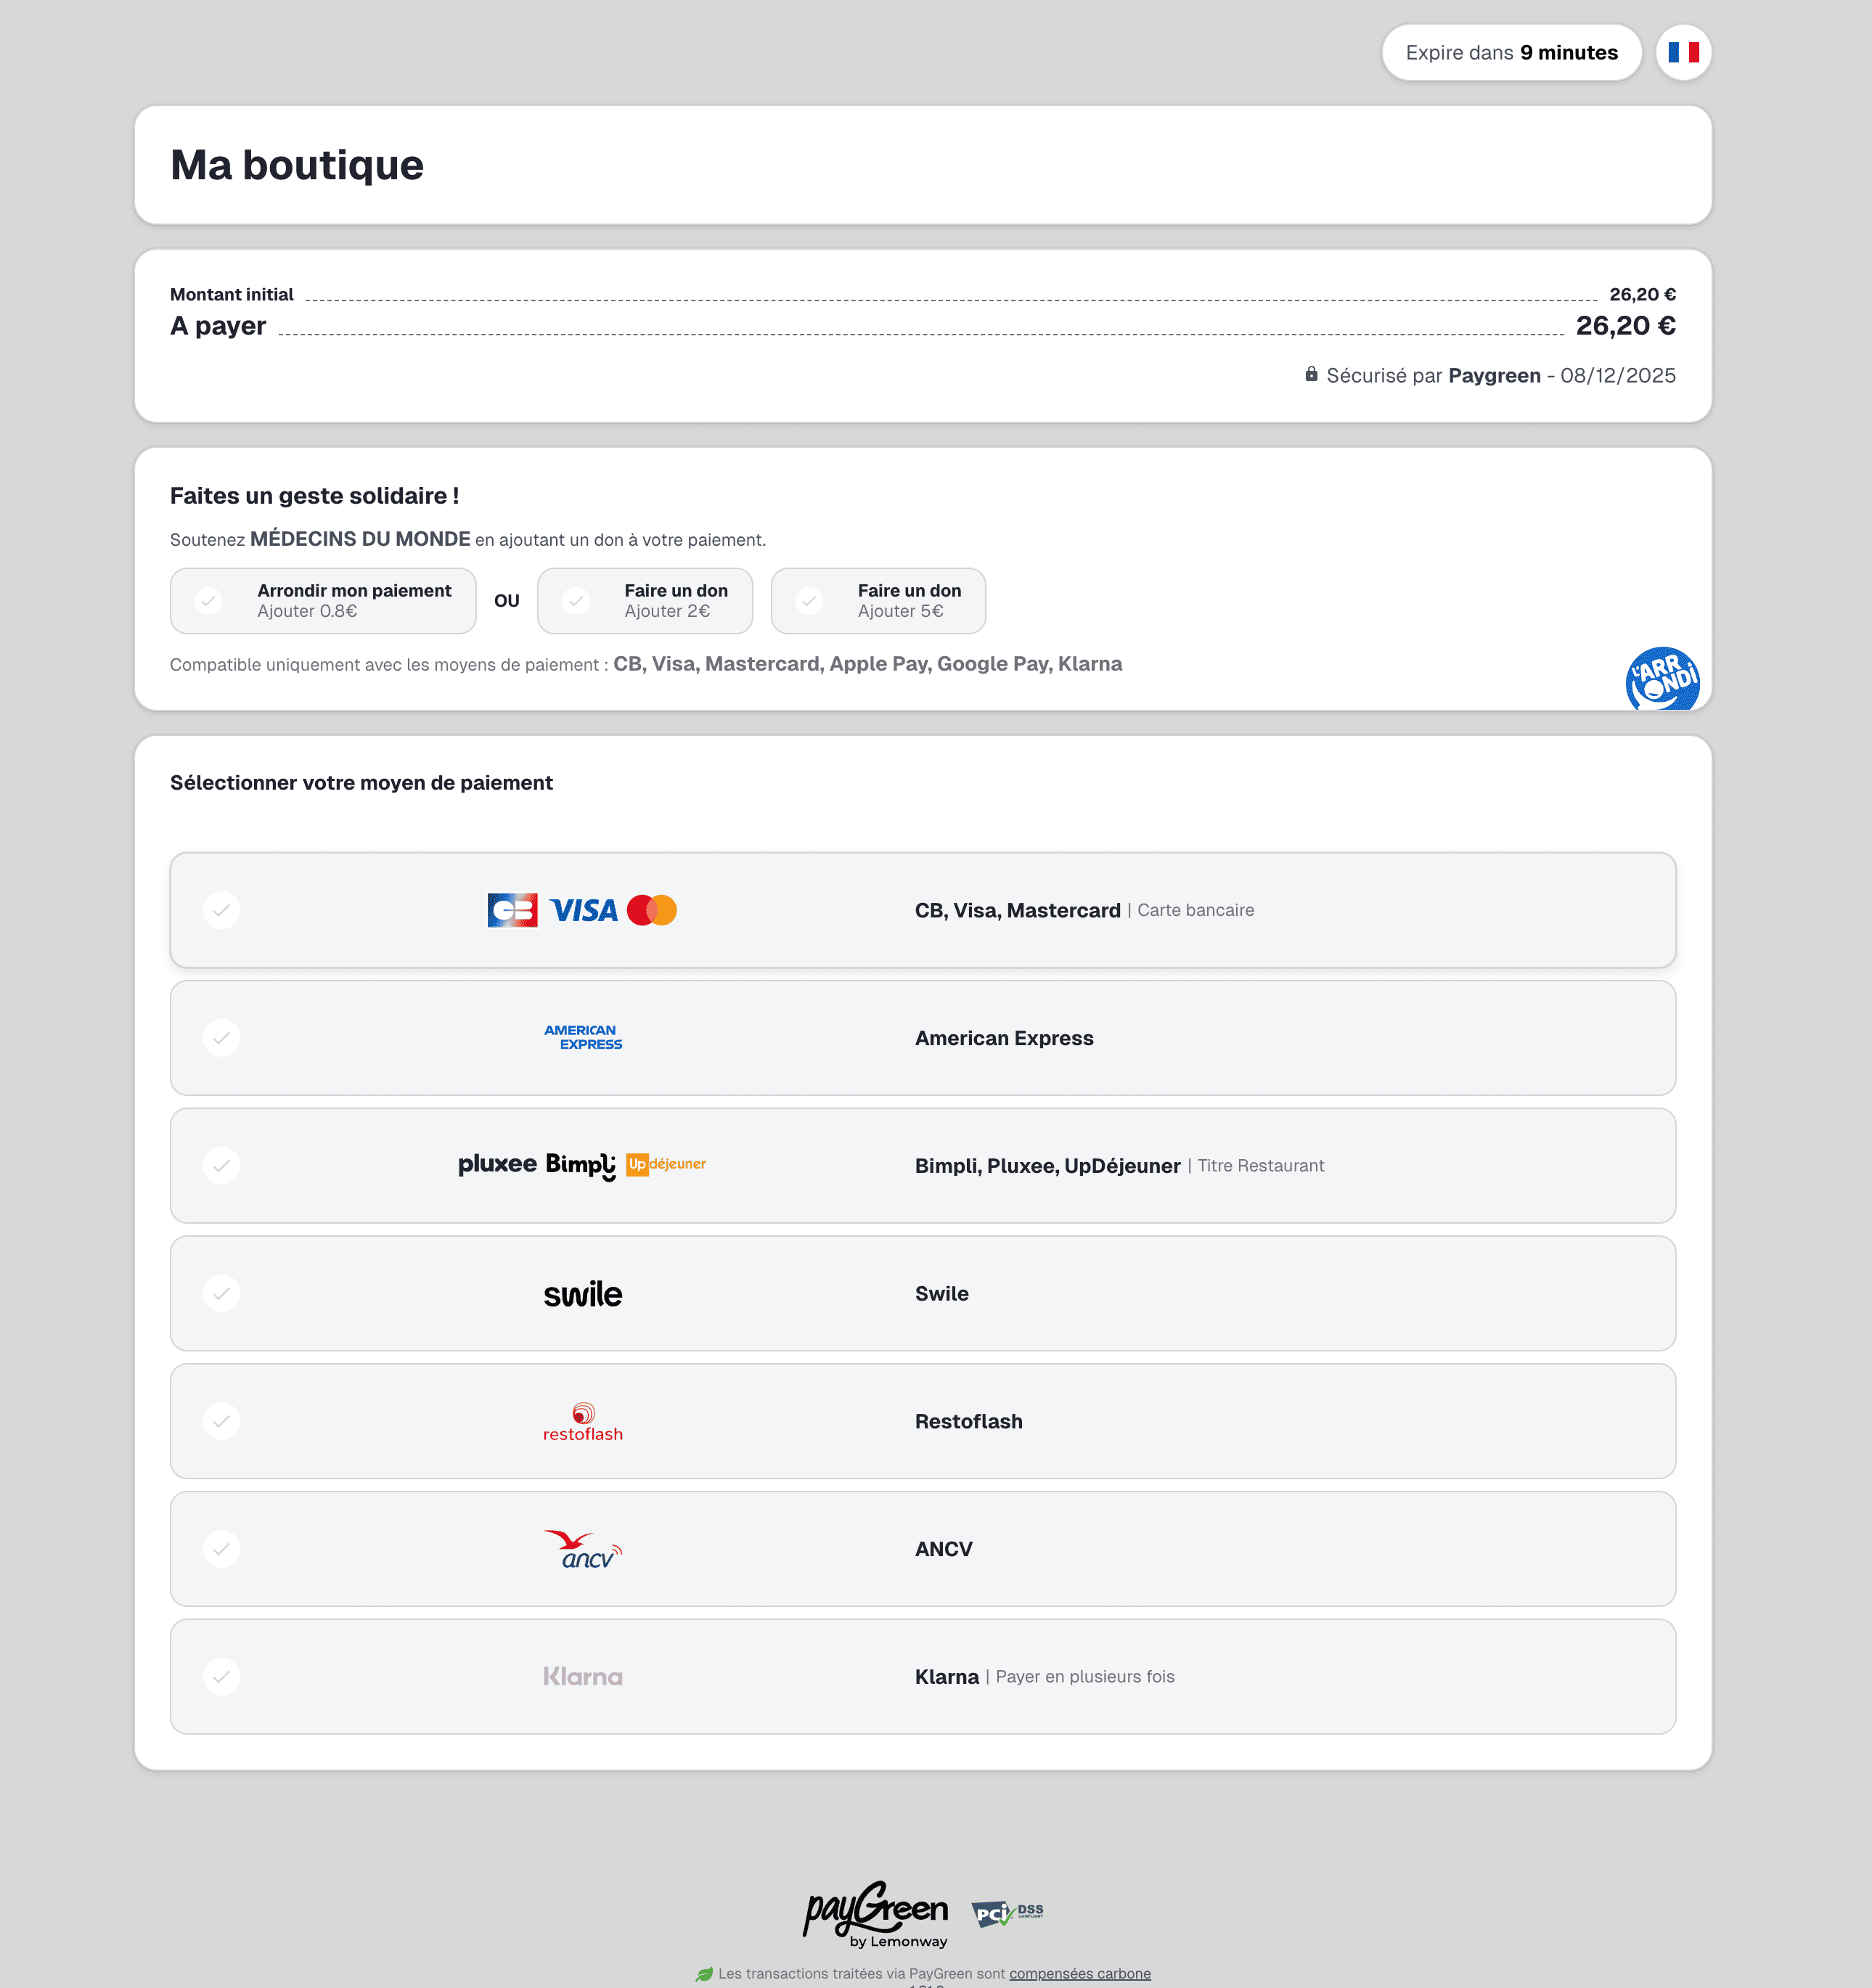Toggle the checkmark on the Bimpli row
Screen dimensions: 1872x1988
(221, 1164)
